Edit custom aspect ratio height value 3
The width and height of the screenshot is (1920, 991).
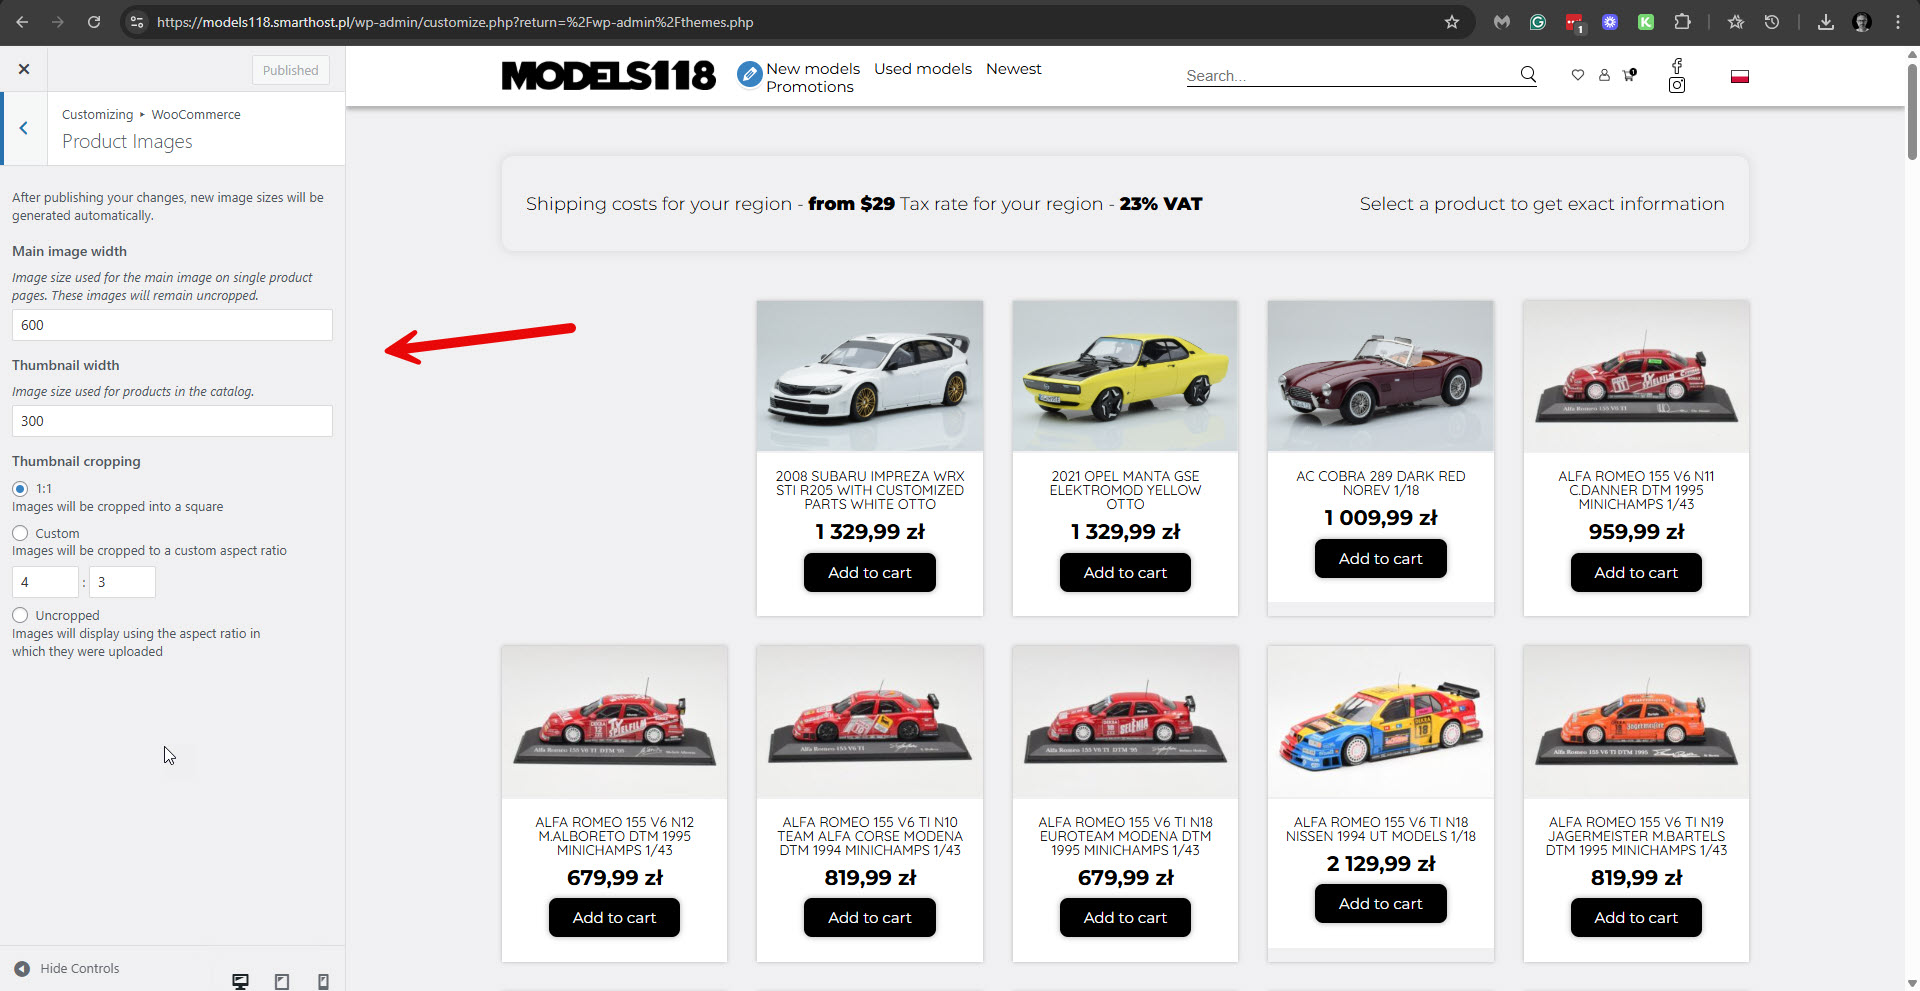(x=122, y=582)
